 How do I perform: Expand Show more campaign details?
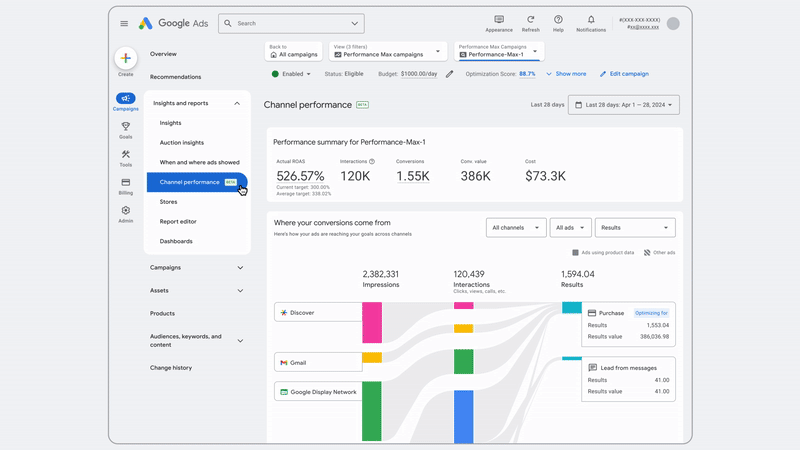click(566, 74)
